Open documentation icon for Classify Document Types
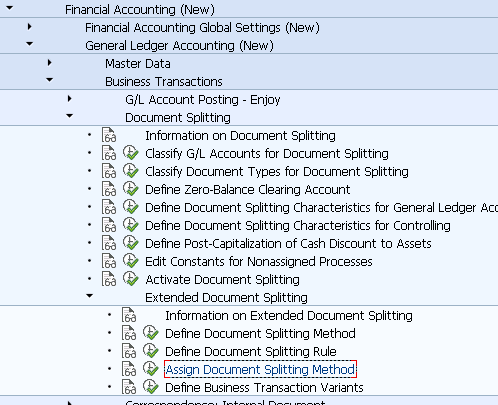The image size is (498, 405). [x=109, y=171]
